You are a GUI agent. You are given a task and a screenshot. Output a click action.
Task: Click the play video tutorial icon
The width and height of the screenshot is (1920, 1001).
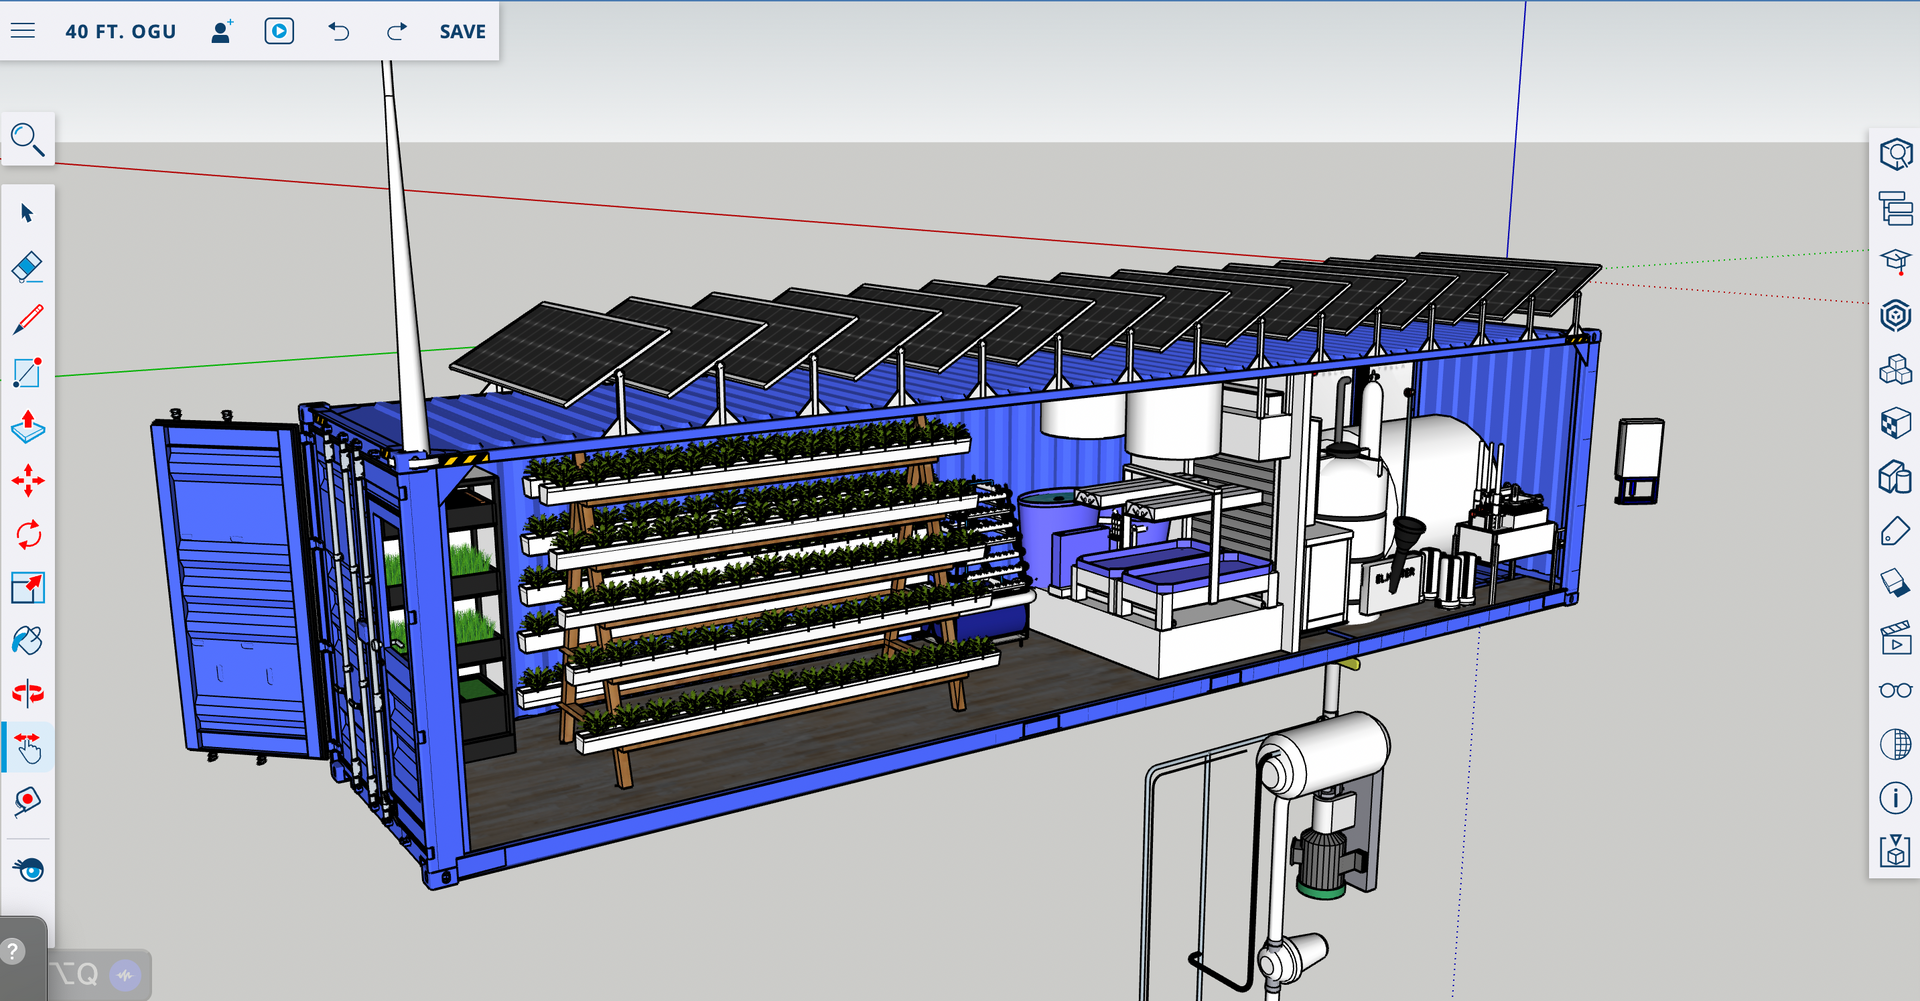tap(279, 31)
